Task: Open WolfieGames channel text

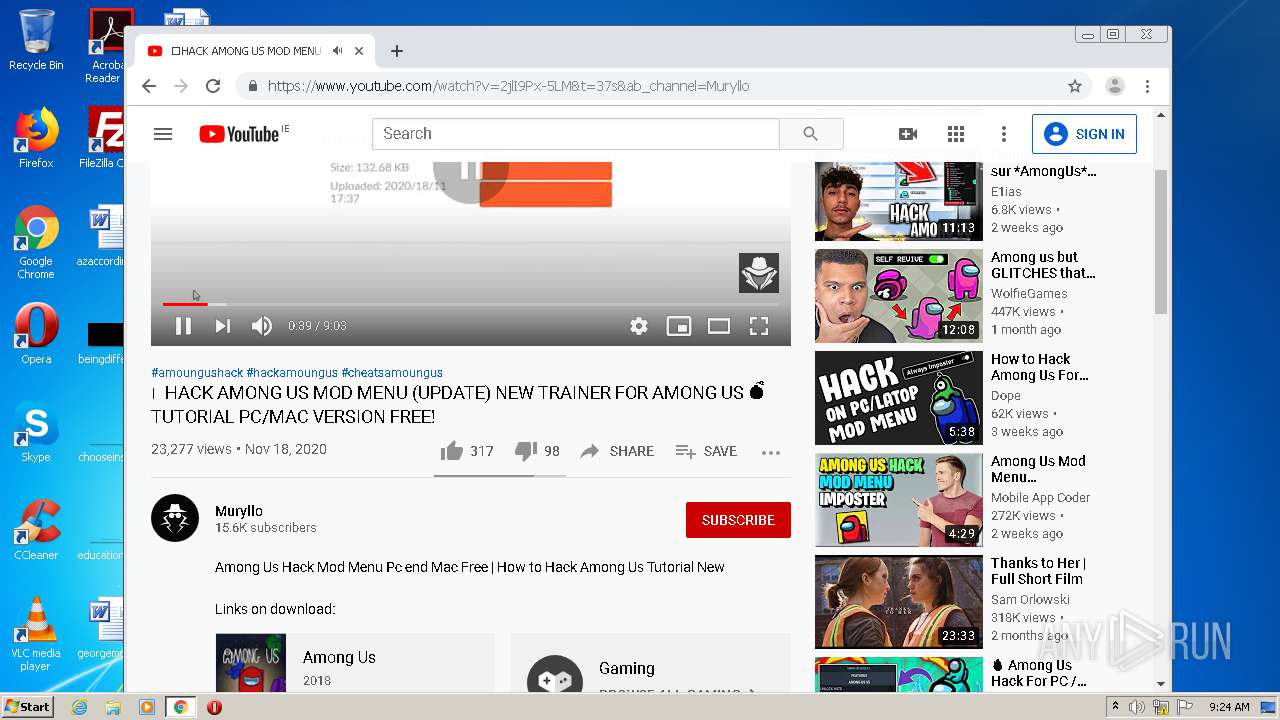Action: (1029, 293)
